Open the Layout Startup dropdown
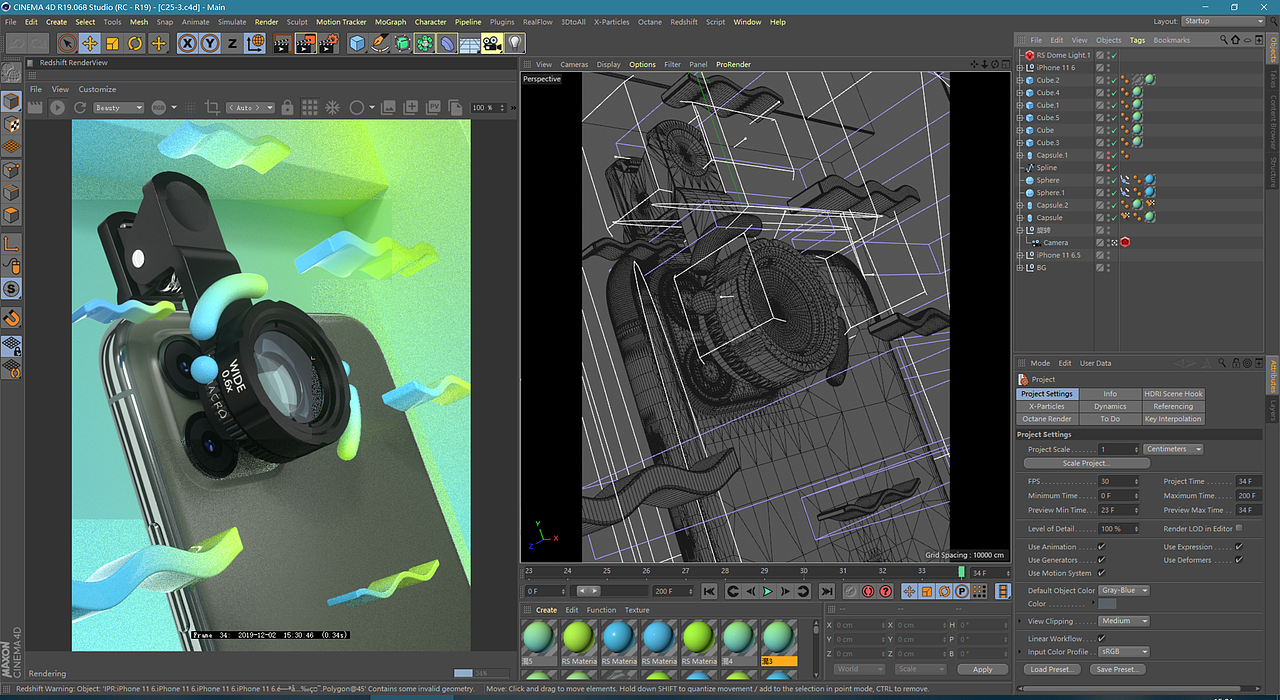 click(x=1224, y=21)
